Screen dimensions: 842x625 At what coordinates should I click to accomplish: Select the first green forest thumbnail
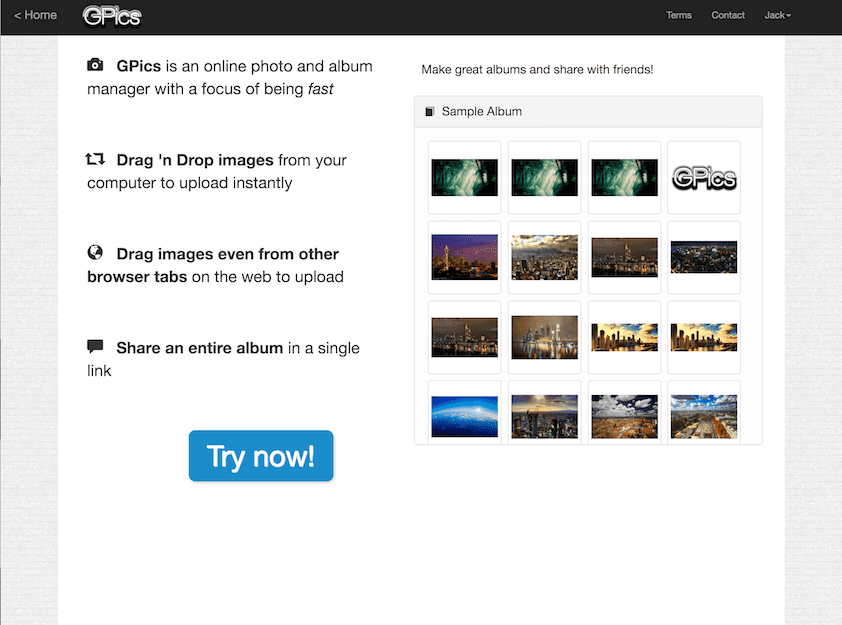coord(464,178)
